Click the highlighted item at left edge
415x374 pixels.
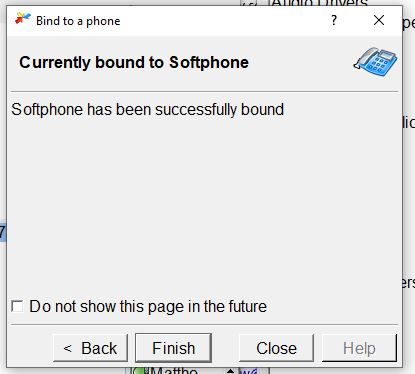(3, 231)
